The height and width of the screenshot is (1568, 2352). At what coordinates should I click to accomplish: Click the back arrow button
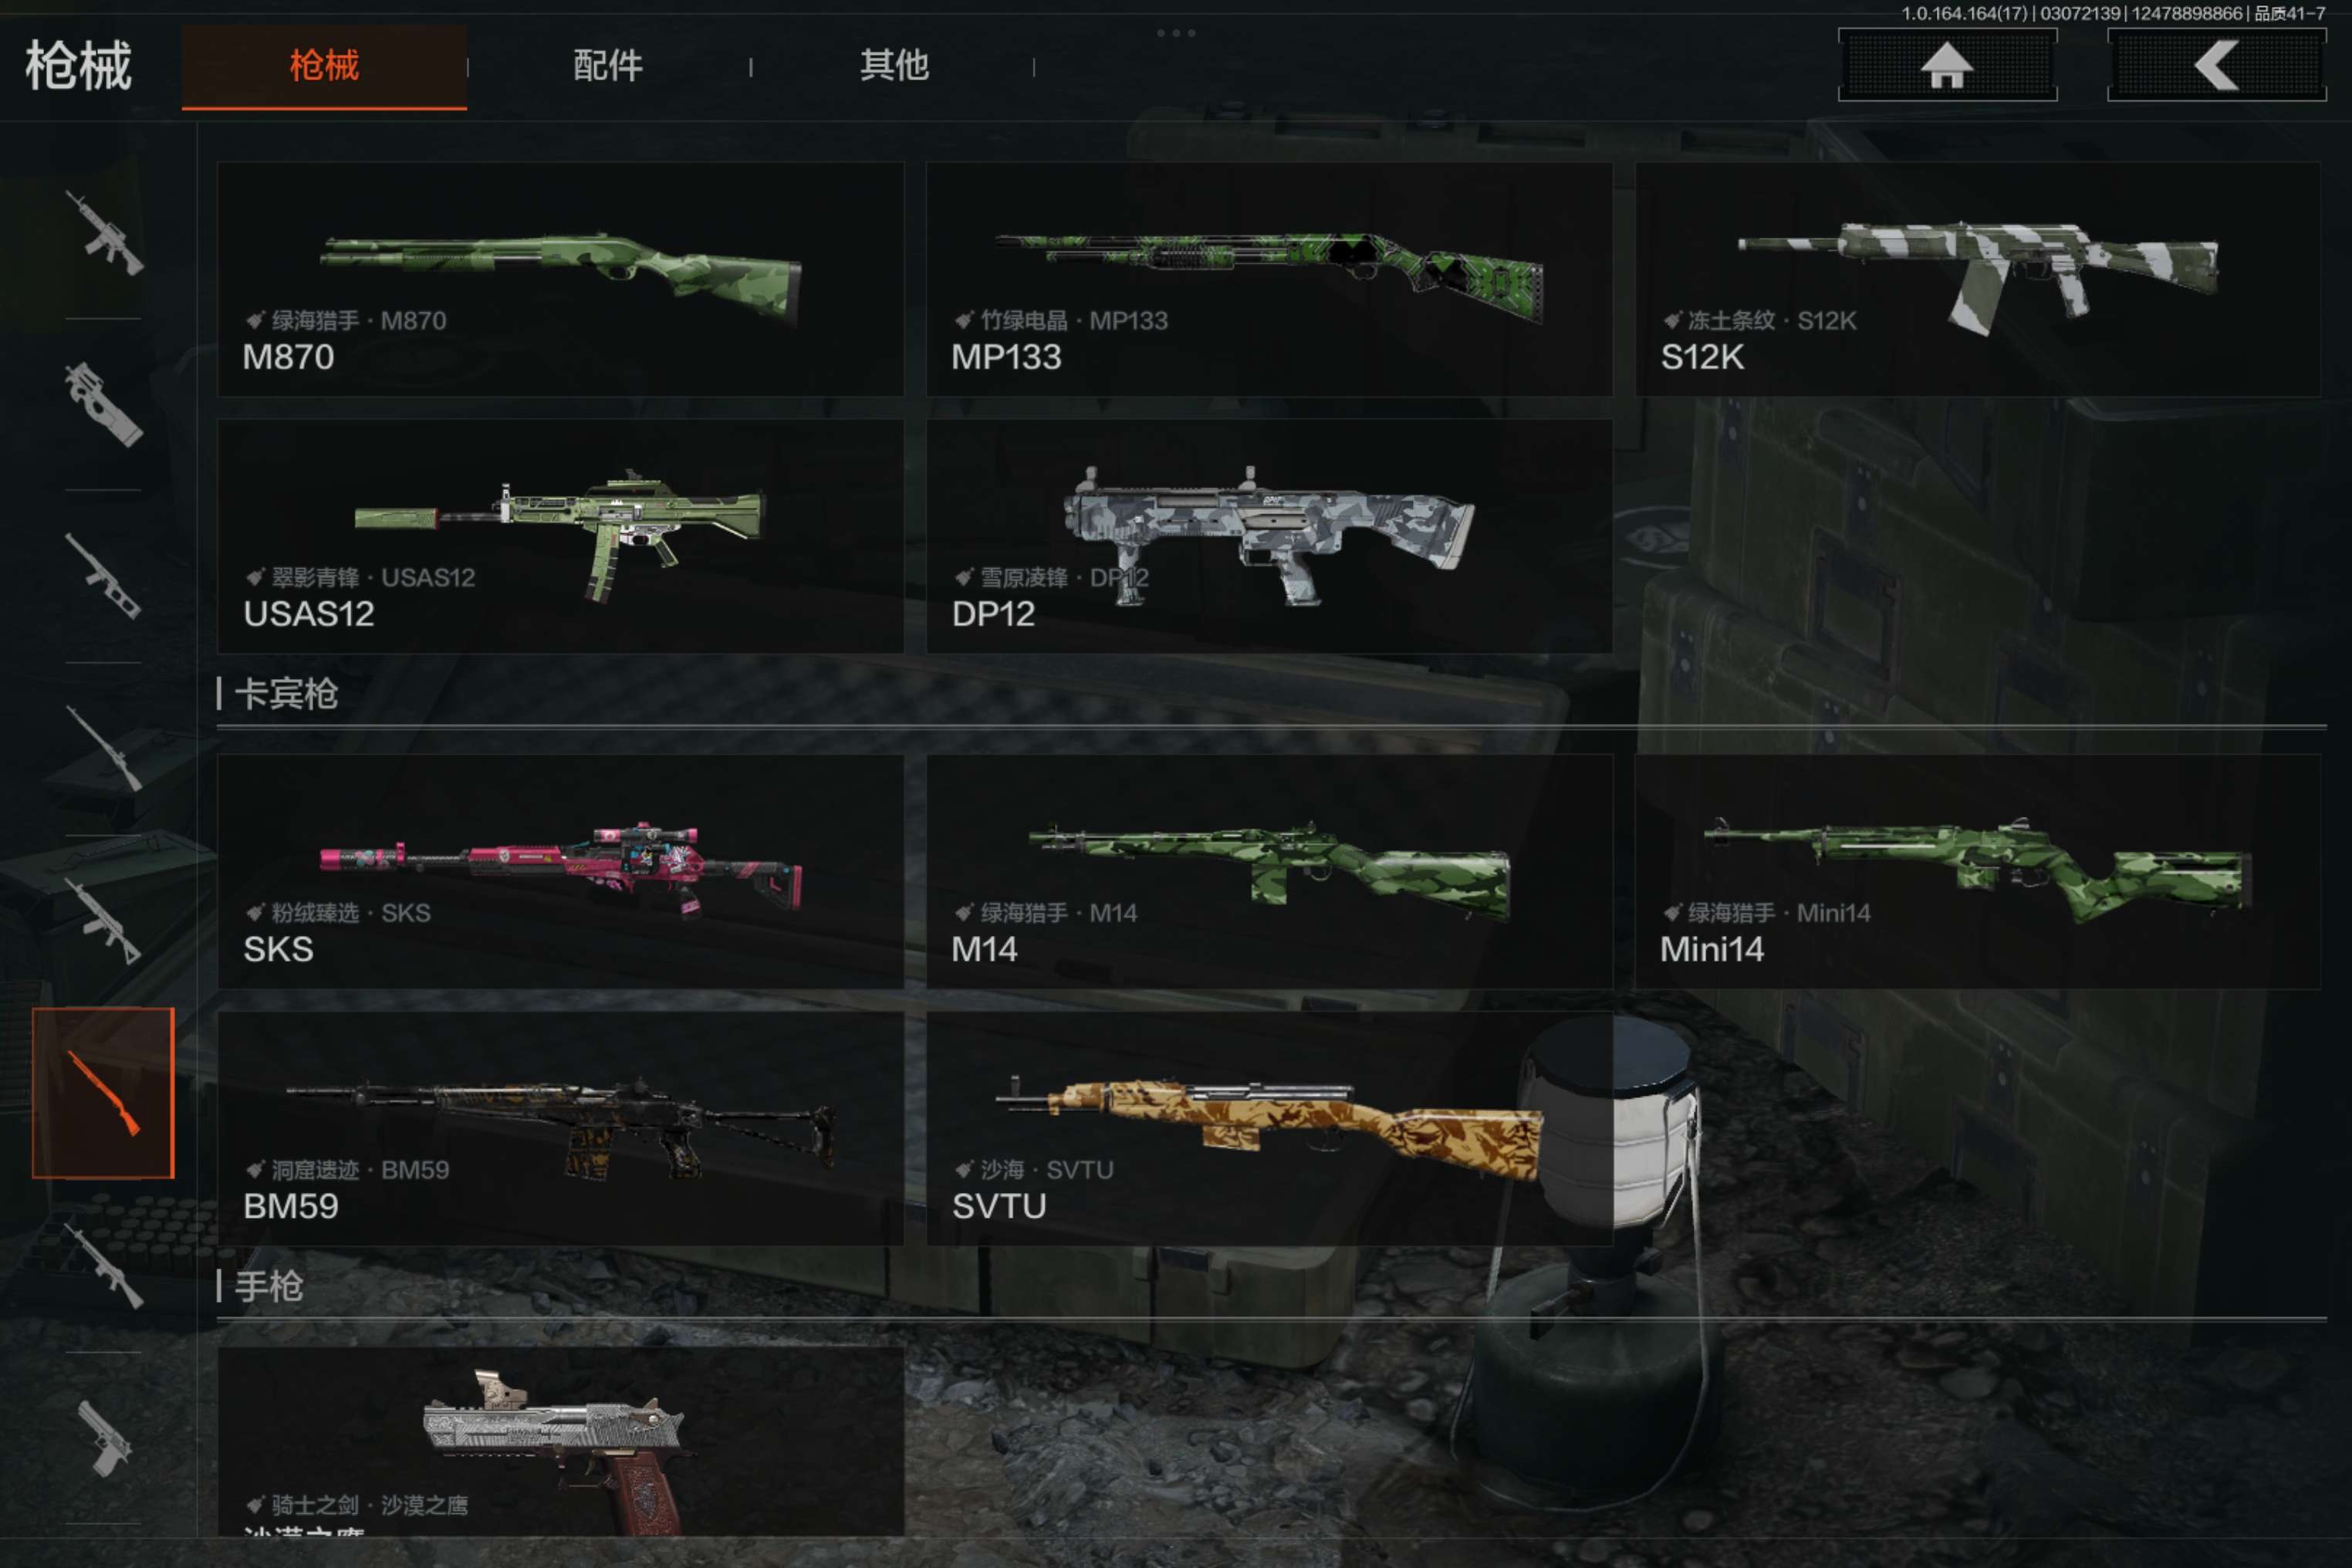[2216, 66]
